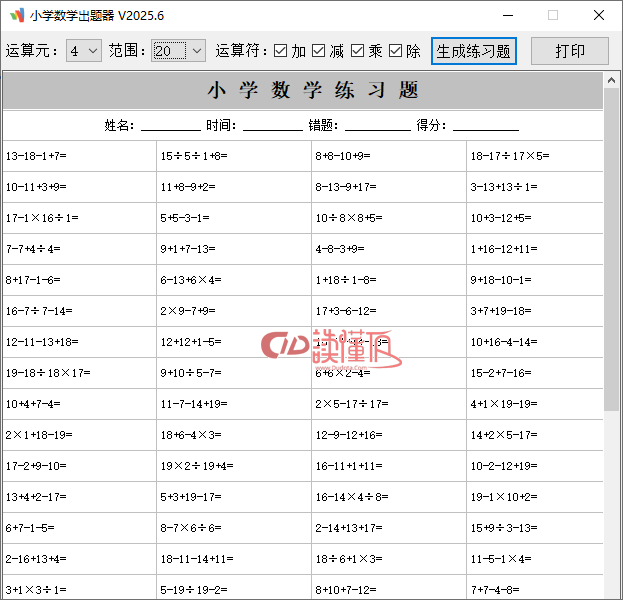Select problem 5+5-3-1=

click(x=185, y=218)
